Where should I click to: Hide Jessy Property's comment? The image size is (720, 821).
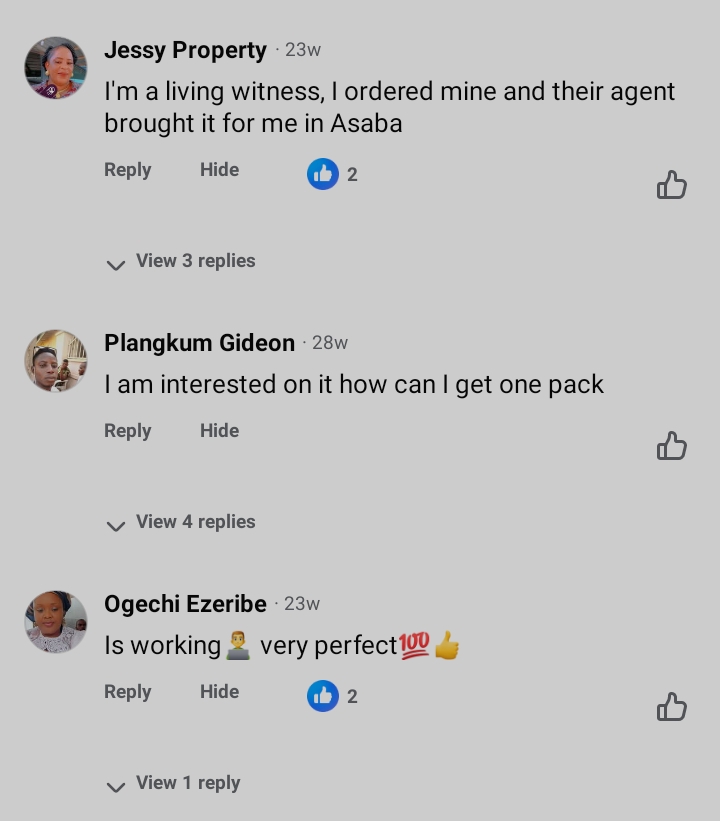[x=219, y=170]
